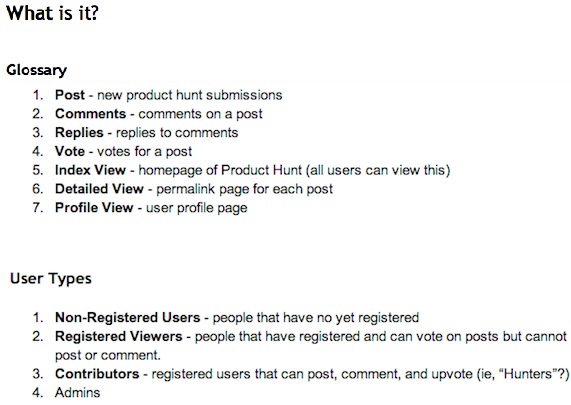The image size is (571, 405).
Task: Click the "What is it?" heading
Action: tap(52, 13)
